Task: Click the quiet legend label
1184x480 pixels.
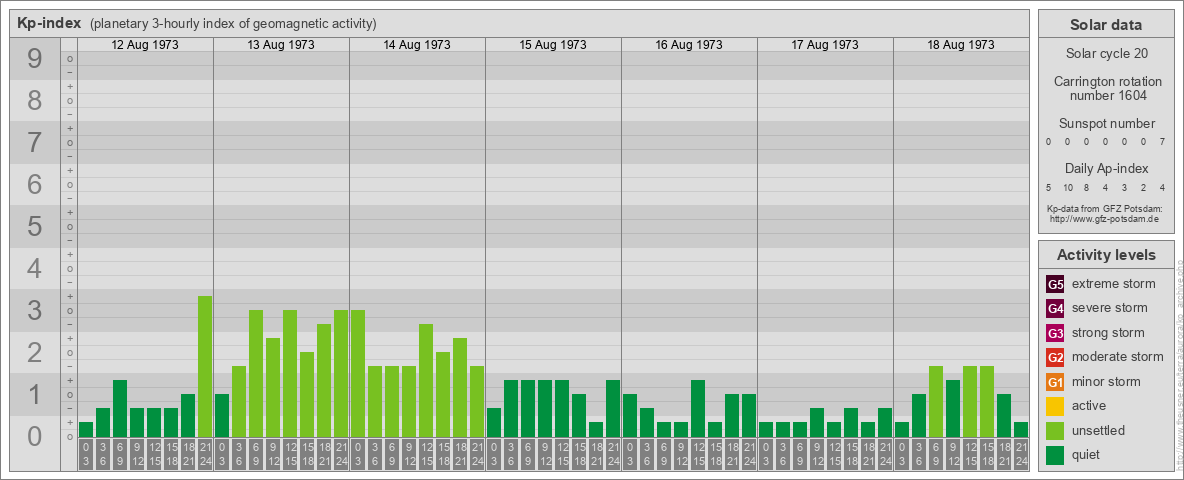Action: [1086, 455]
